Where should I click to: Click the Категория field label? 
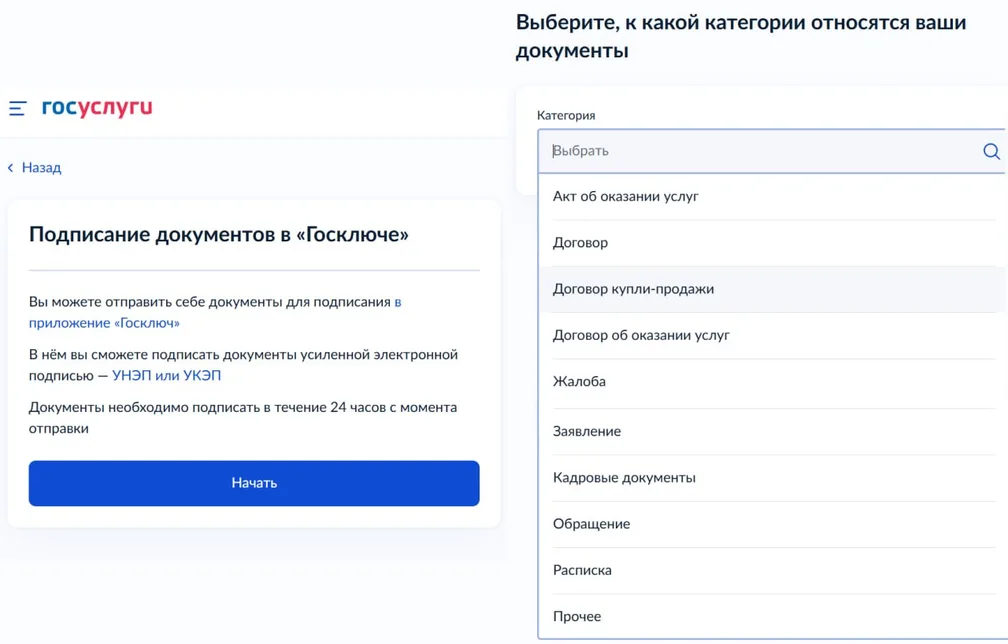(x=566, y=116)
